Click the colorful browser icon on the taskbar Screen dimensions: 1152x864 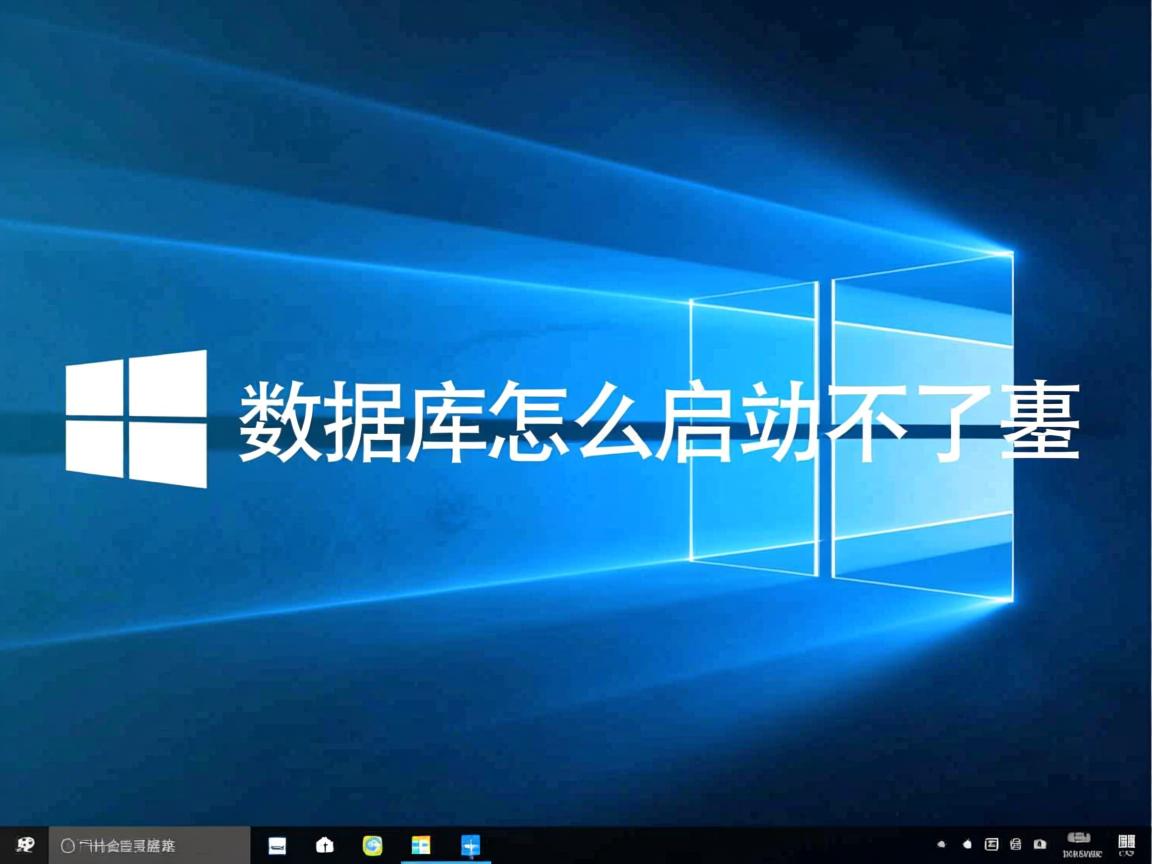371,845
